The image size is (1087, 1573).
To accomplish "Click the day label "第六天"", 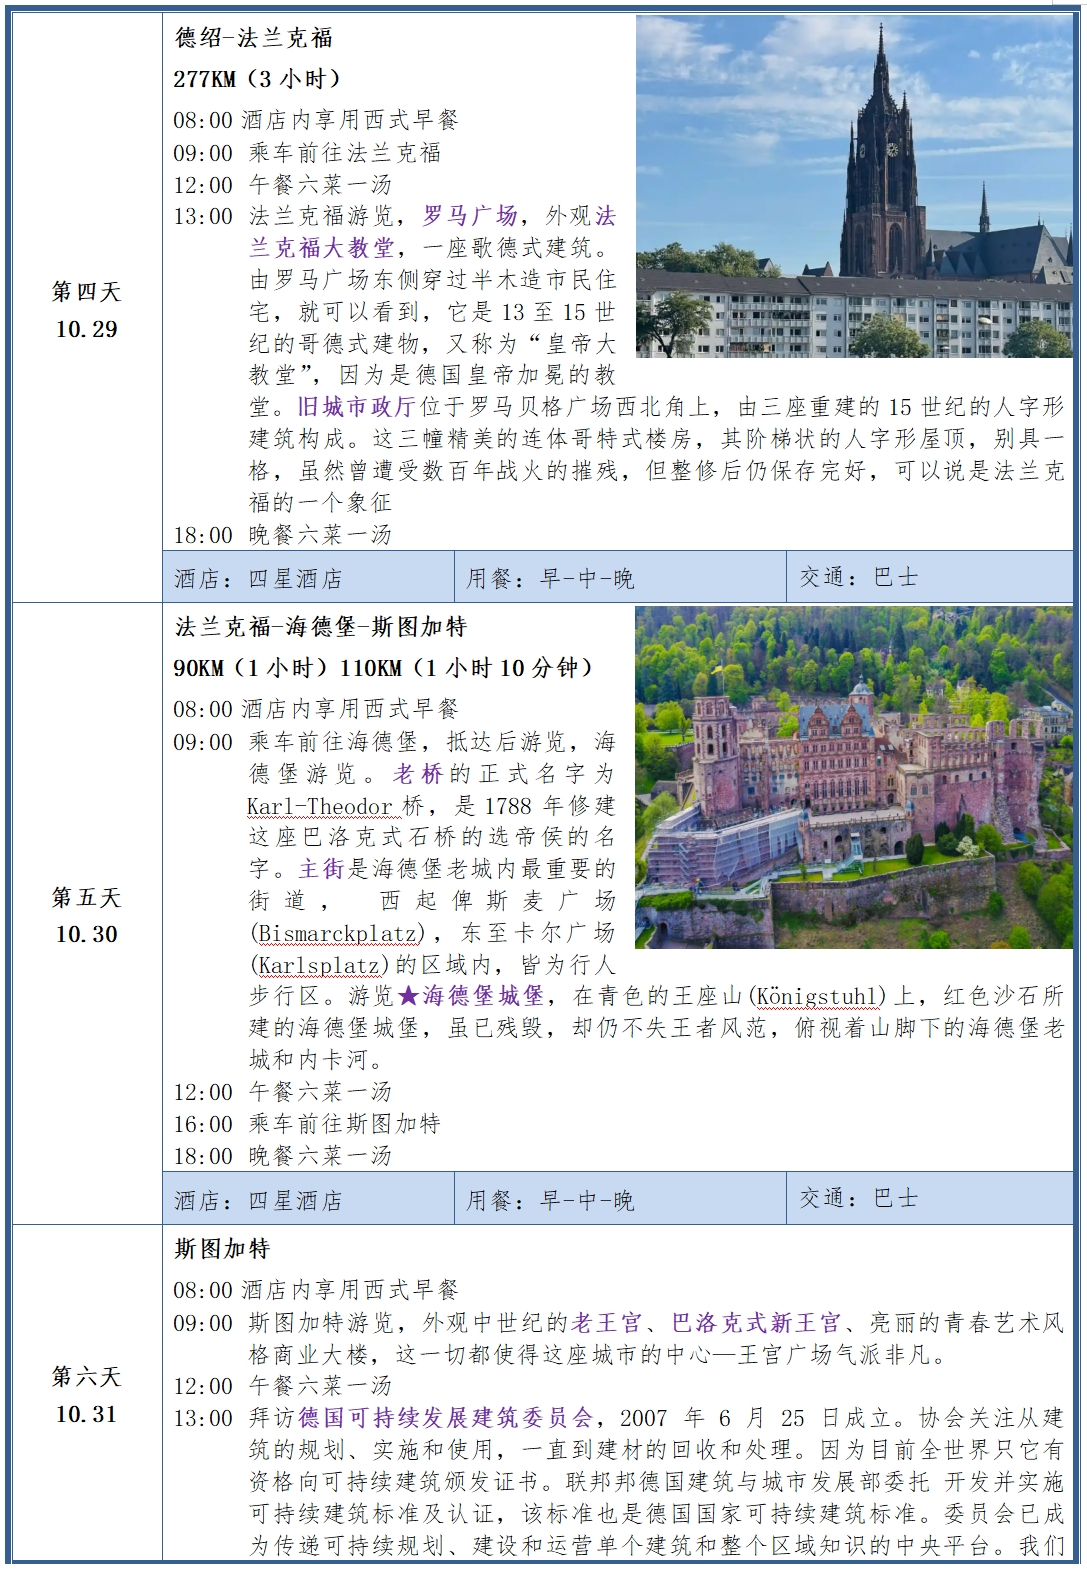I will [87, 1377].
